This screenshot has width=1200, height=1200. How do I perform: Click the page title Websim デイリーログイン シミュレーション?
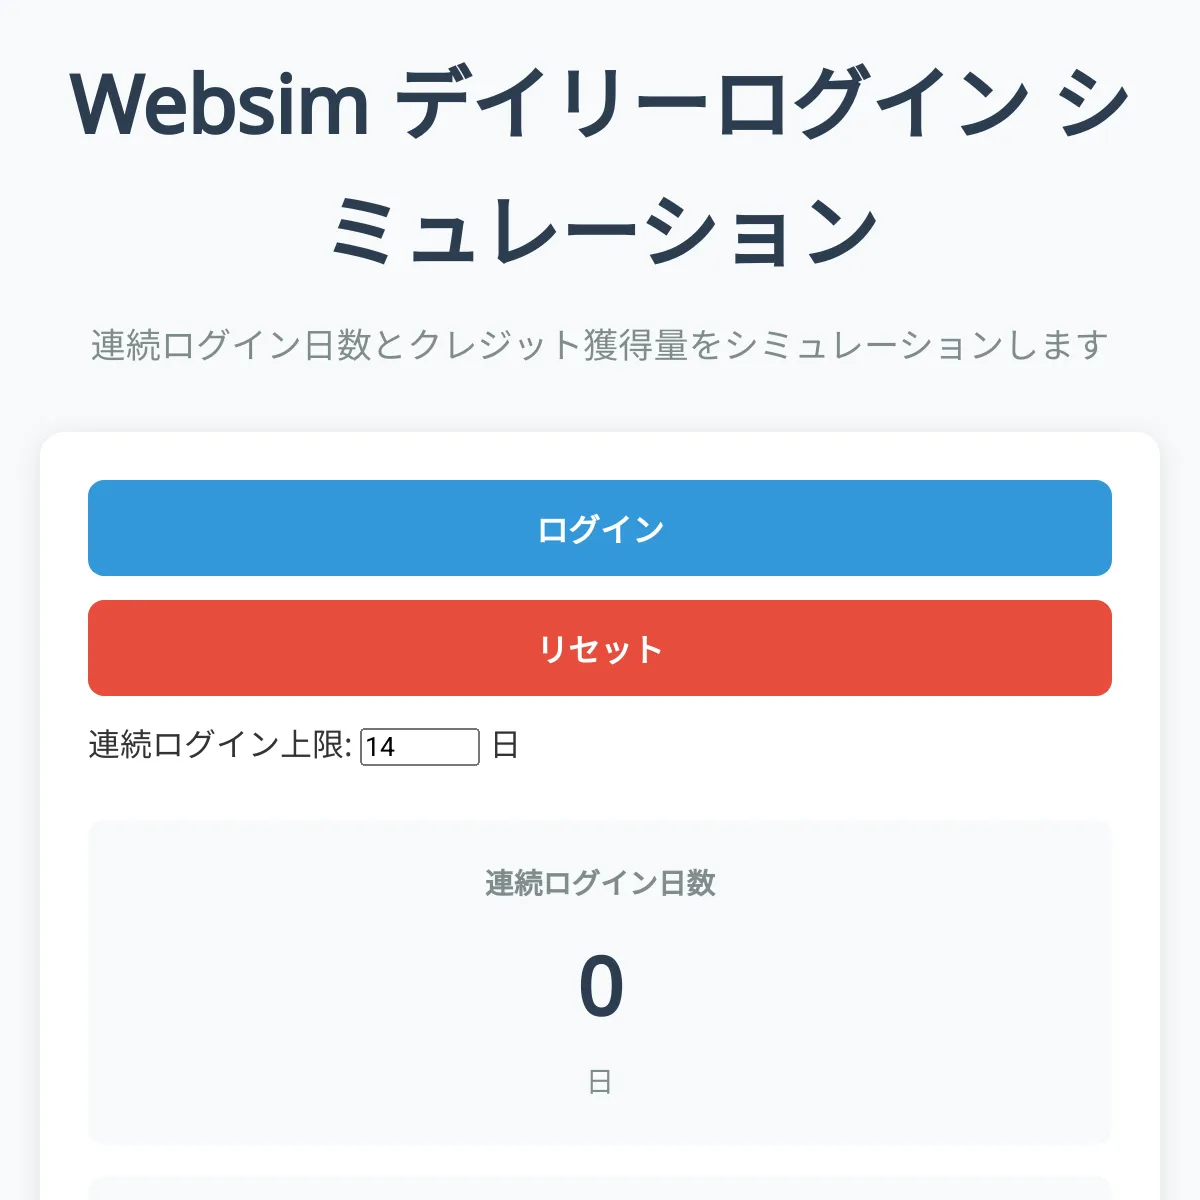600,160
